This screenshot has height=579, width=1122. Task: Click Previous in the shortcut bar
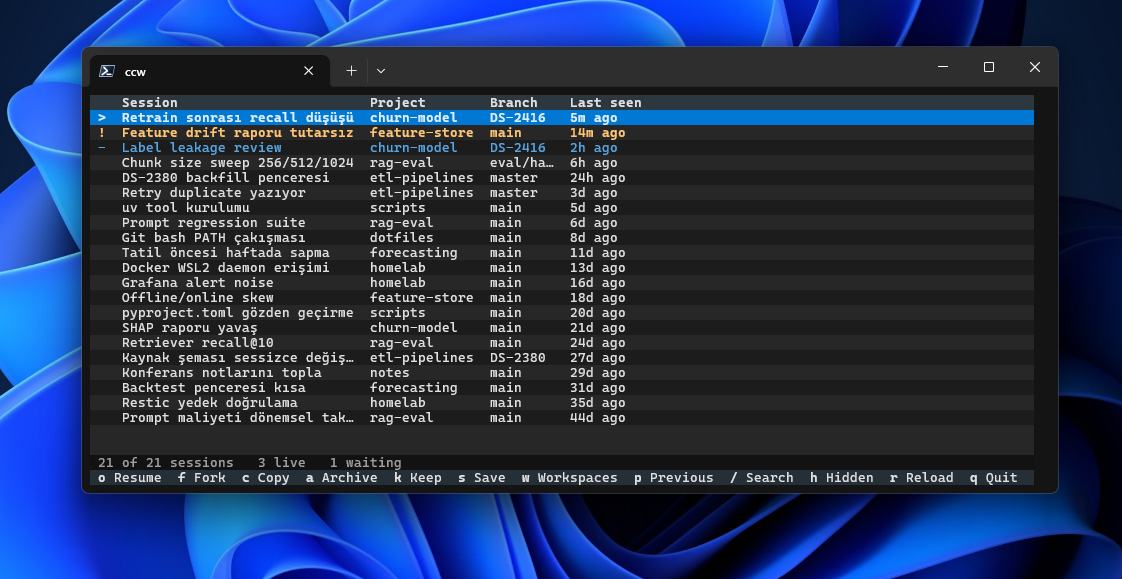(673, 477)
